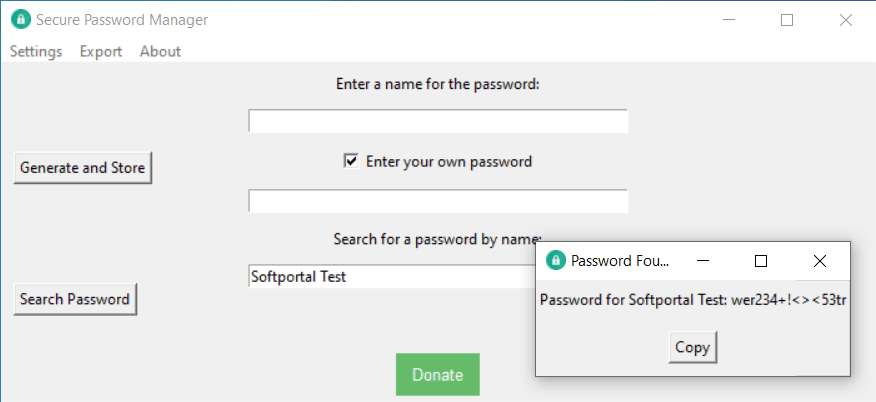Click the Secure Password Manager lock icon
This screenshot has height=402, width=876.
20,20
